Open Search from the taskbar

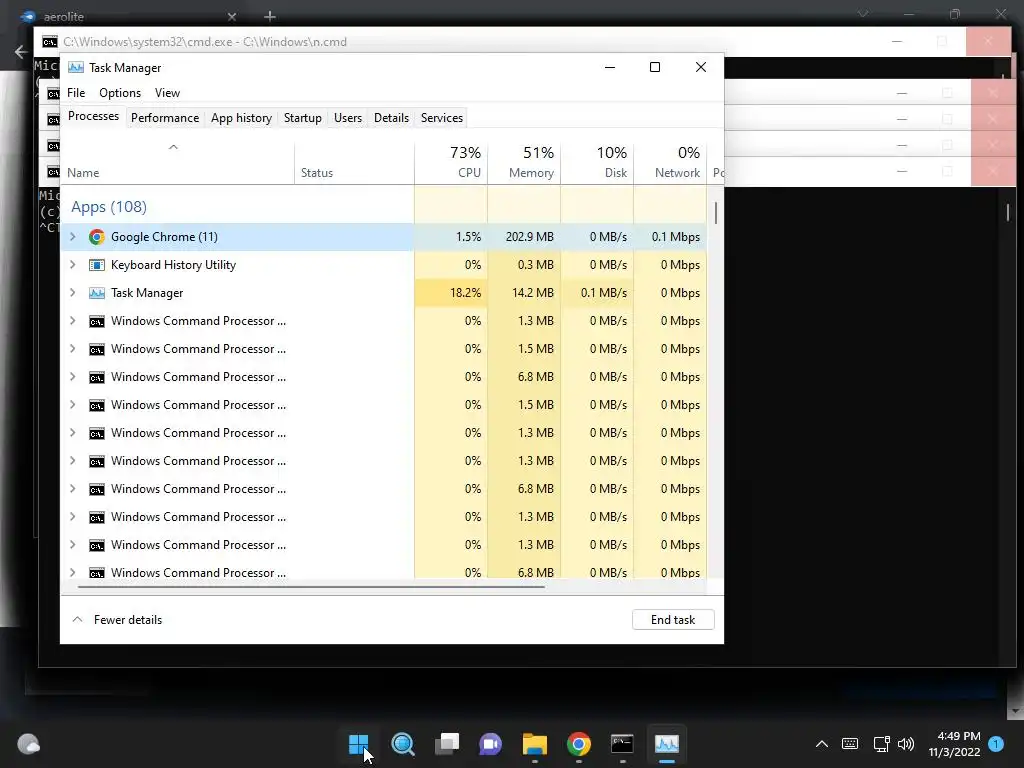(402, 744)
